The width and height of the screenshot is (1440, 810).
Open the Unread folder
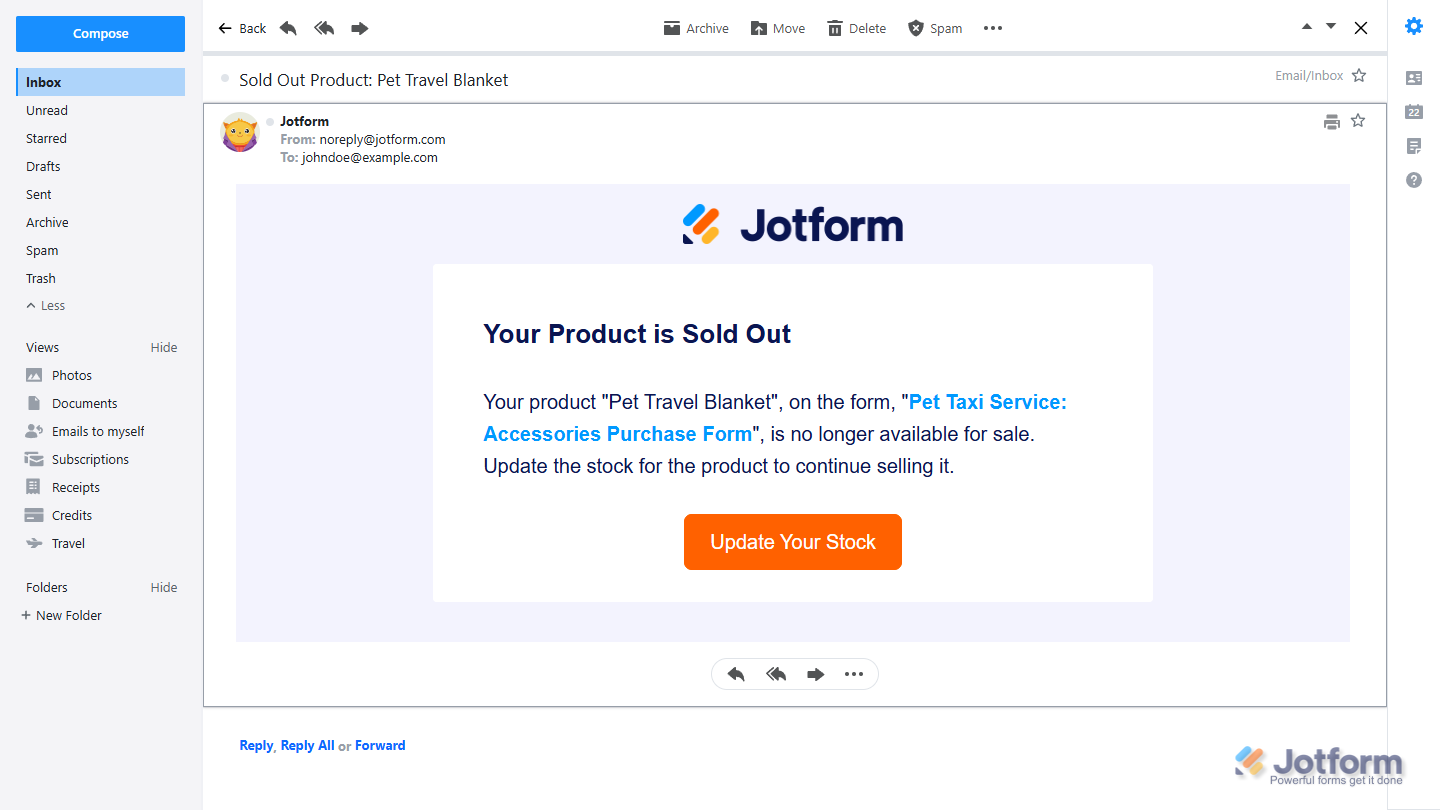coord(47,111)
